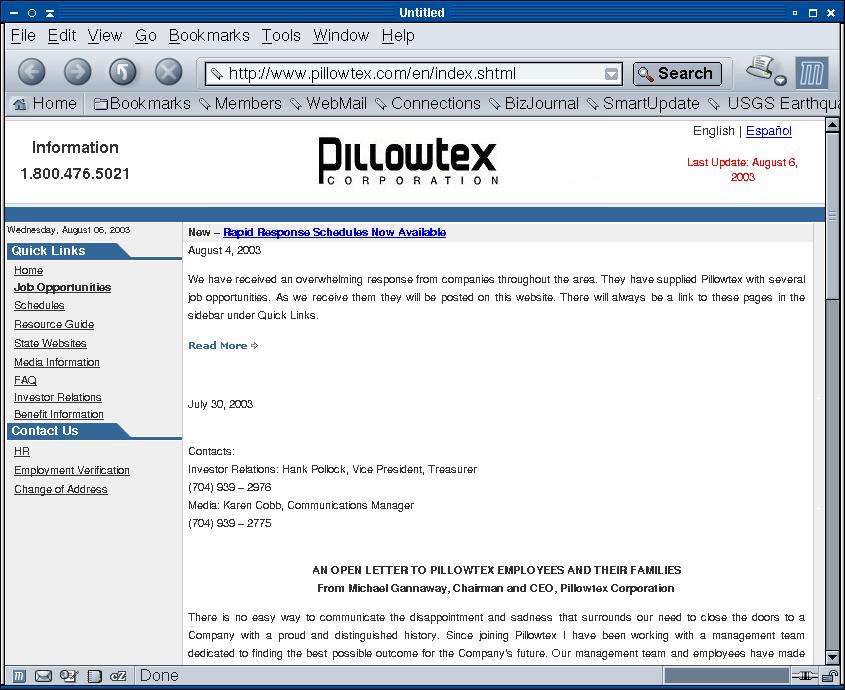Viewport: 845px width, 690px height.
Task: Open the Resource Guide link
Action: click(x=54, y=324)
